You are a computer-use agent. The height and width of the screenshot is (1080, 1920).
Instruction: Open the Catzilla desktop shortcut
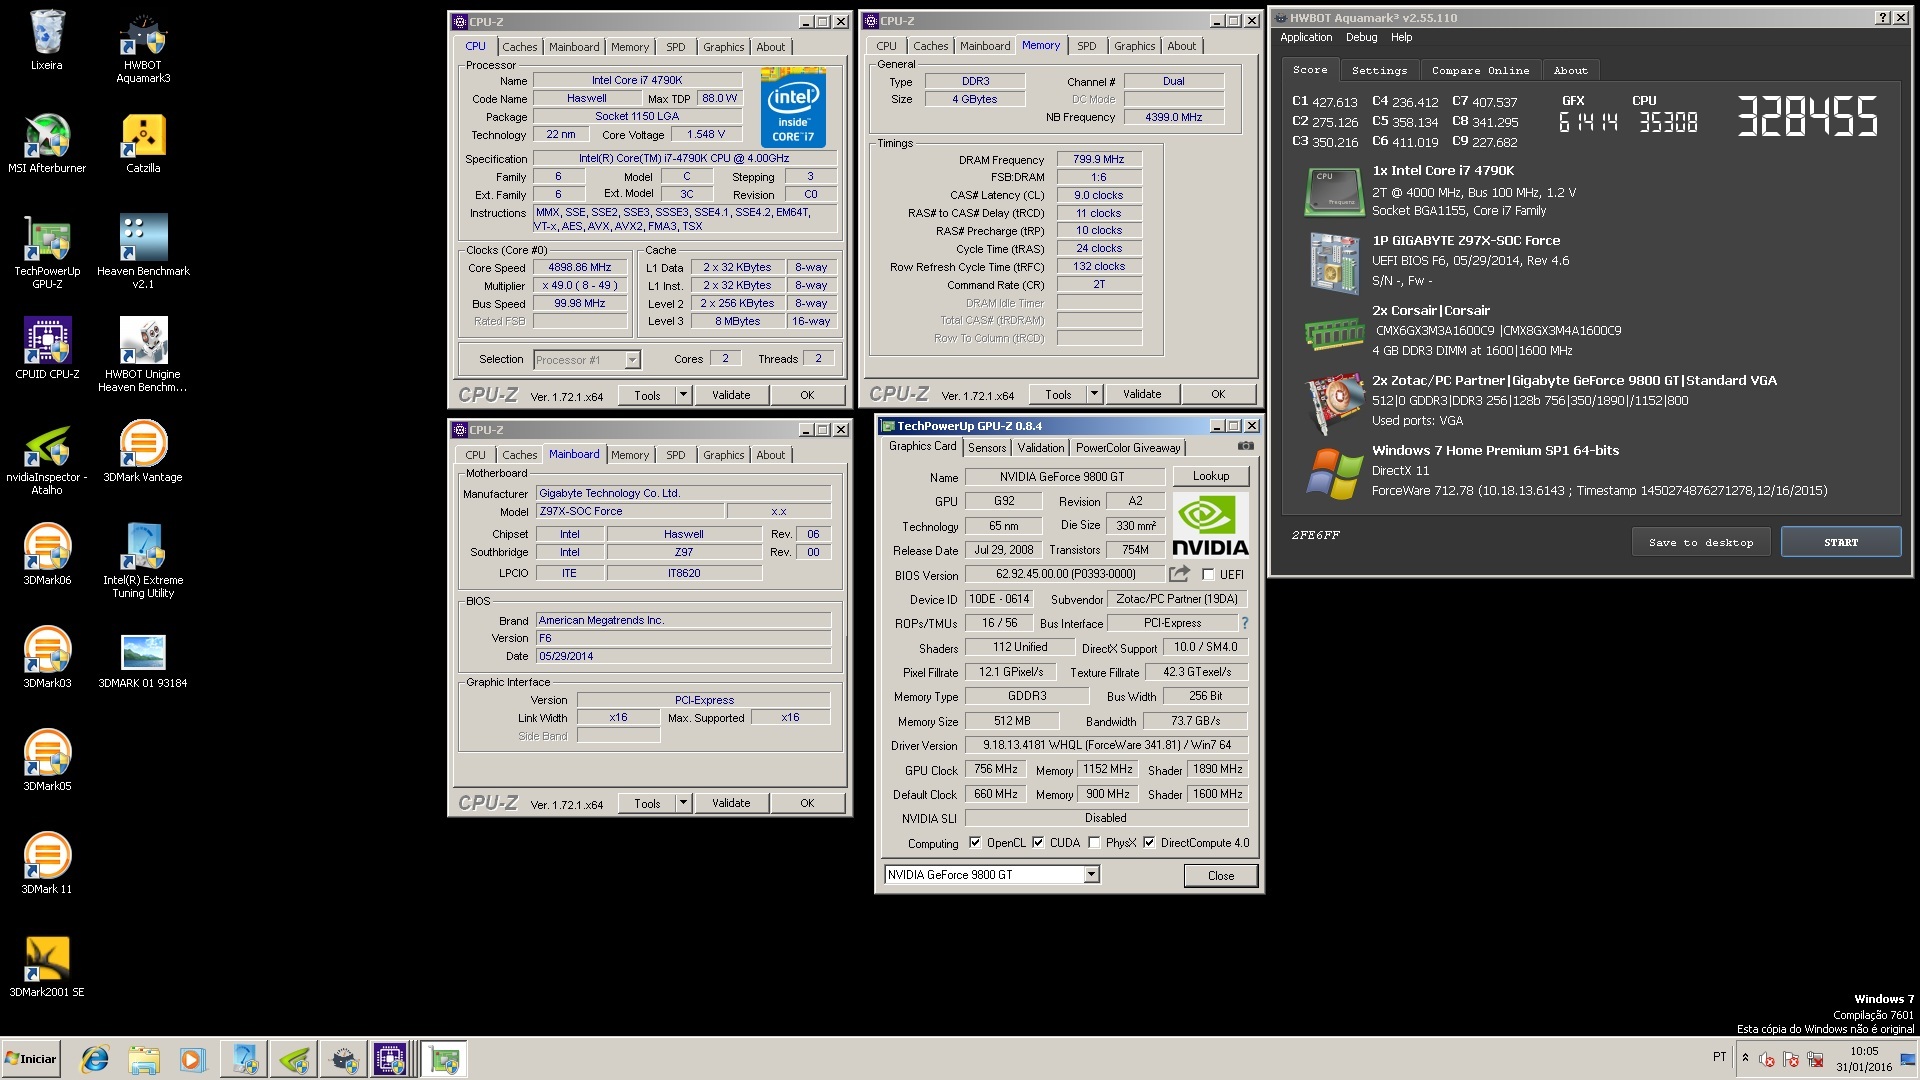(143, 143)
